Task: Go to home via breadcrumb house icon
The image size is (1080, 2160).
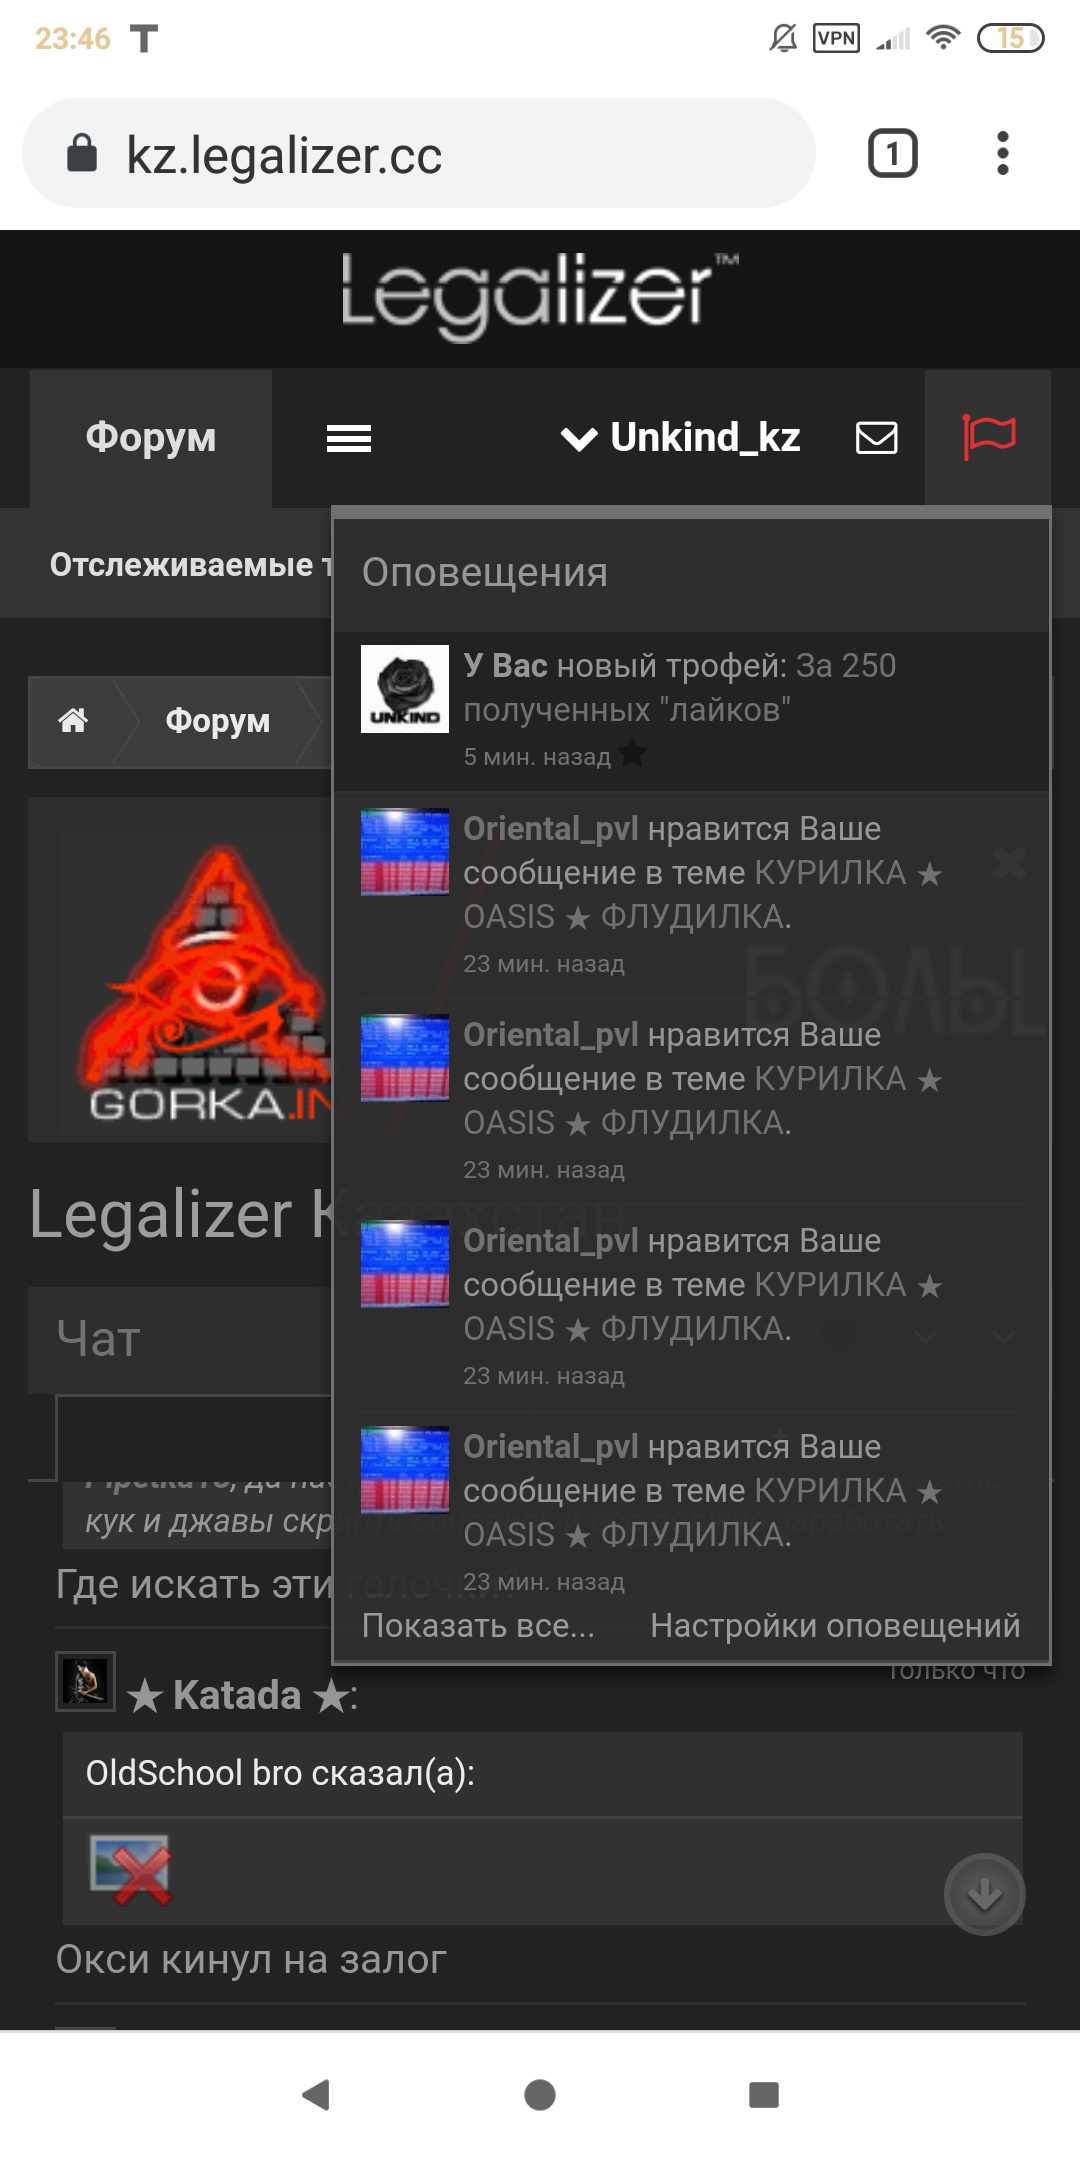Action: click(73, 720)
